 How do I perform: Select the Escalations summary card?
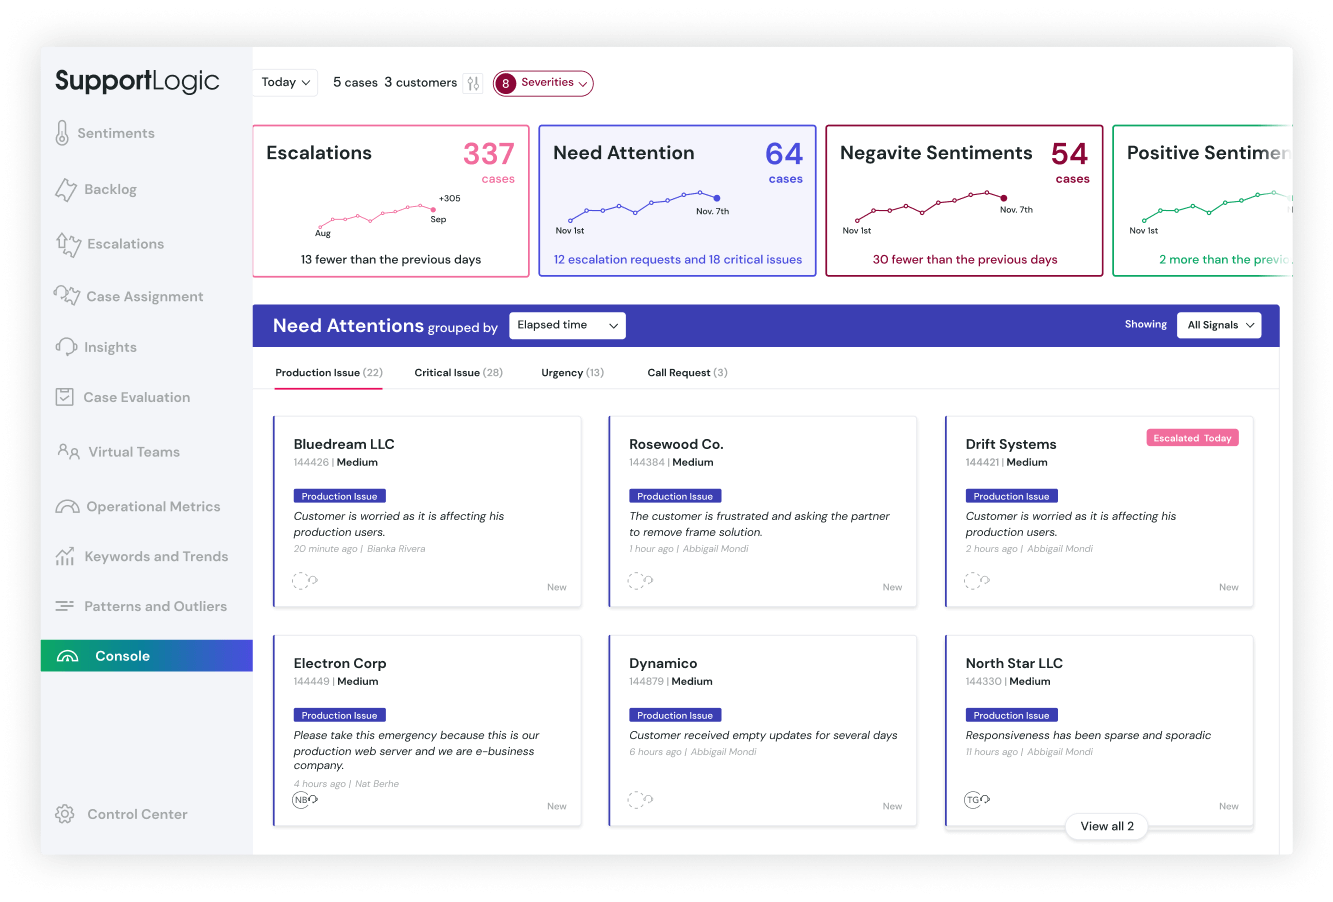(x=391, y=201)
